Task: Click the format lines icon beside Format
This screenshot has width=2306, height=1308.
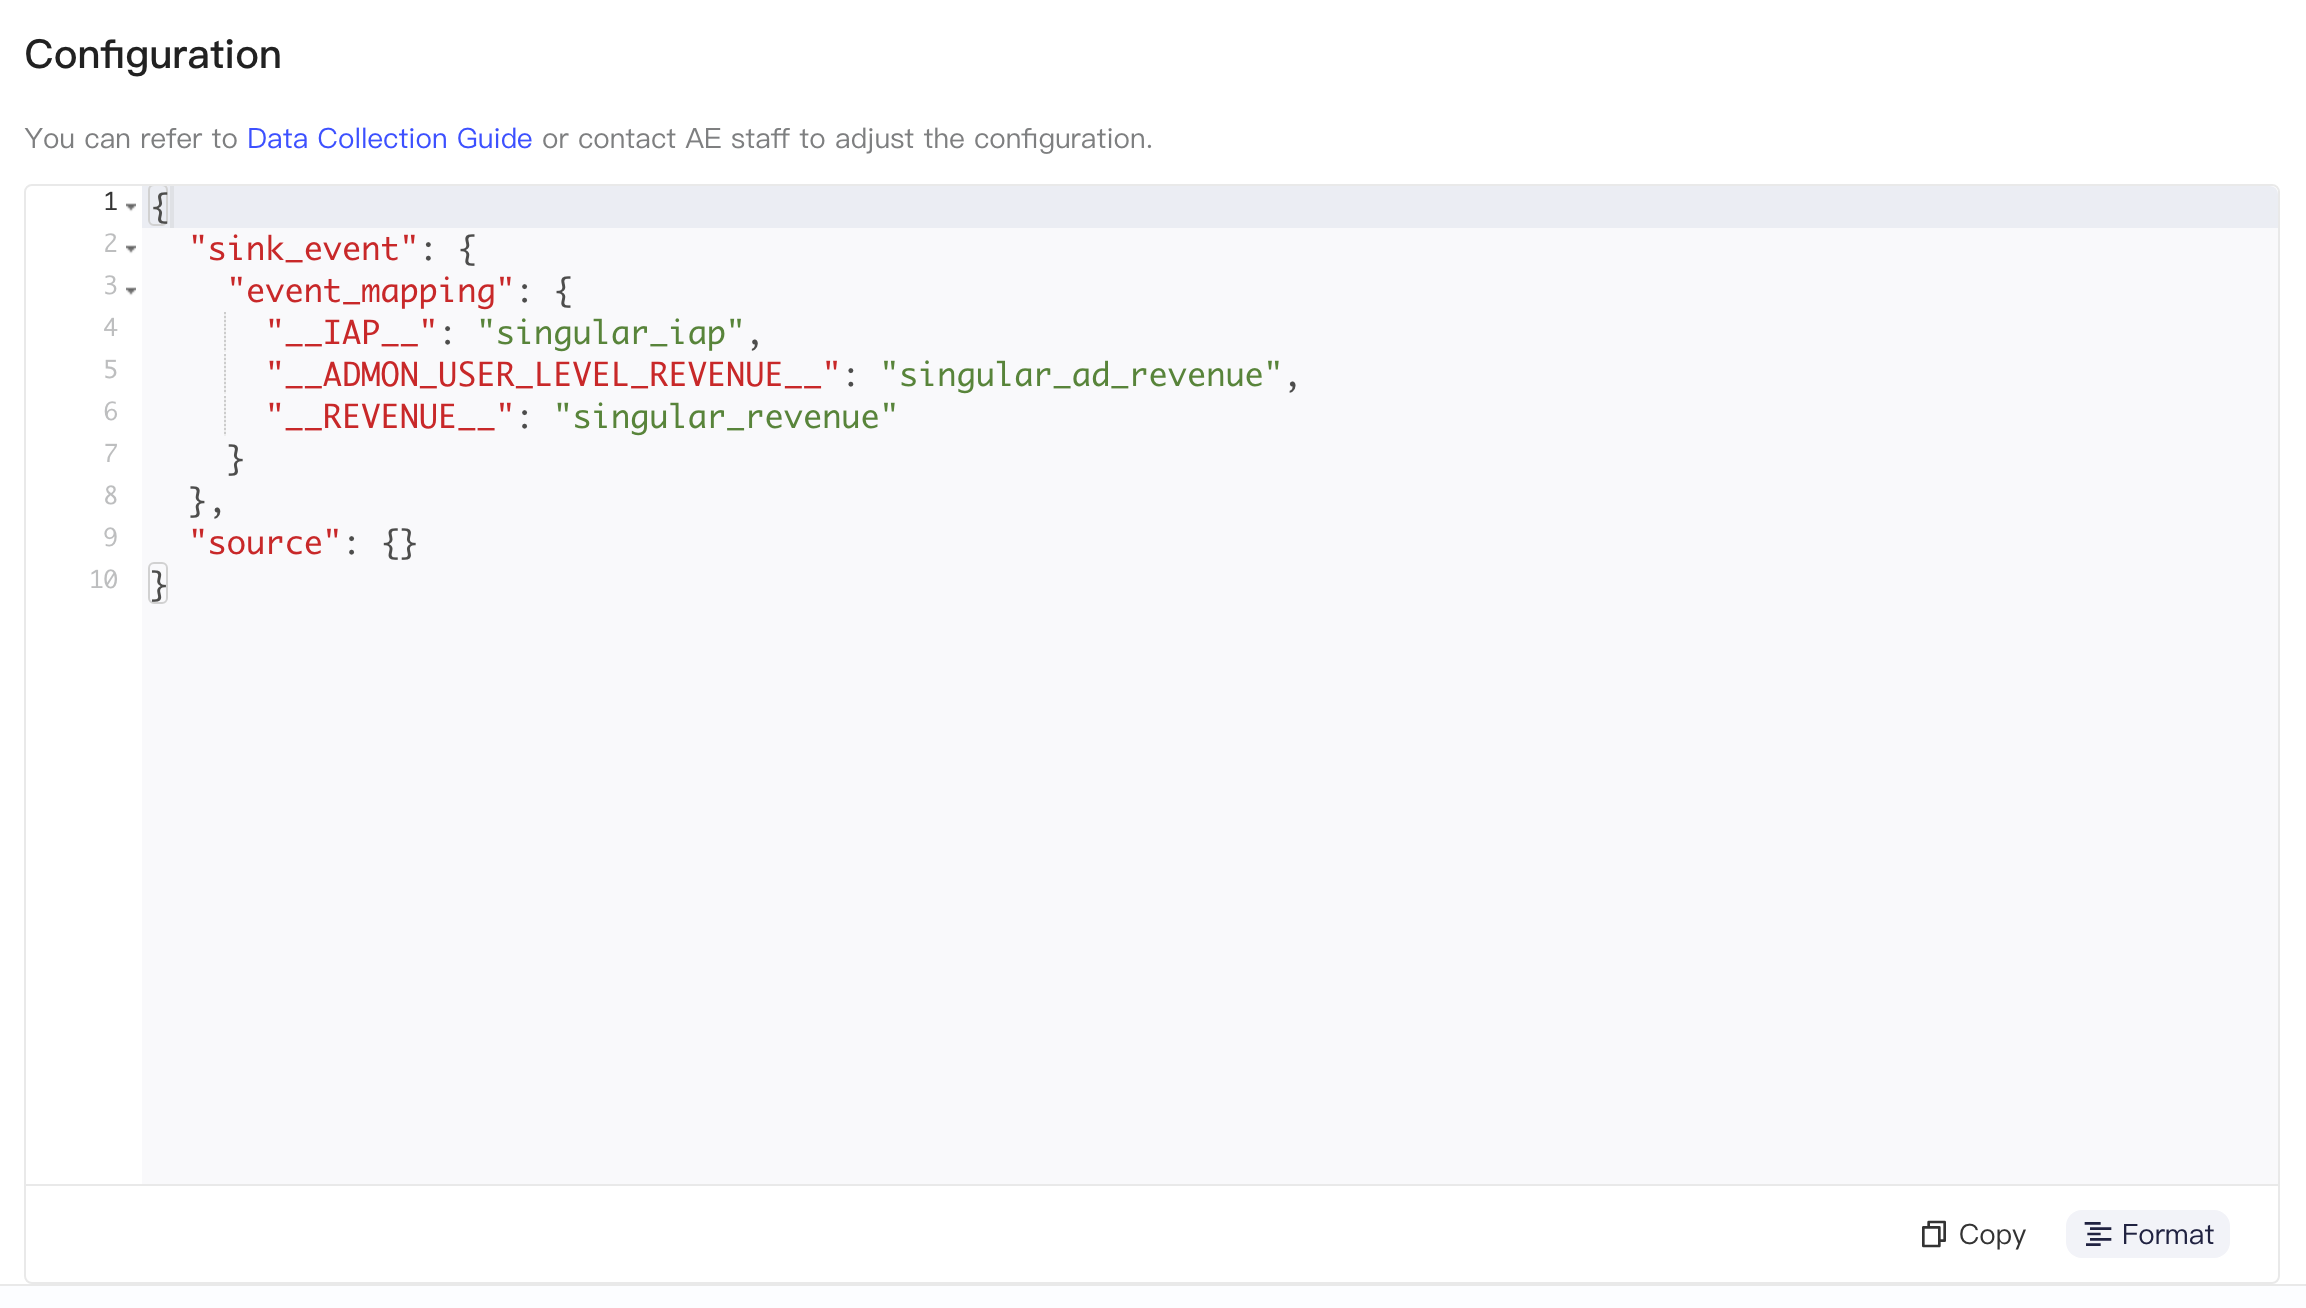Action: tap(2097, 1235)
